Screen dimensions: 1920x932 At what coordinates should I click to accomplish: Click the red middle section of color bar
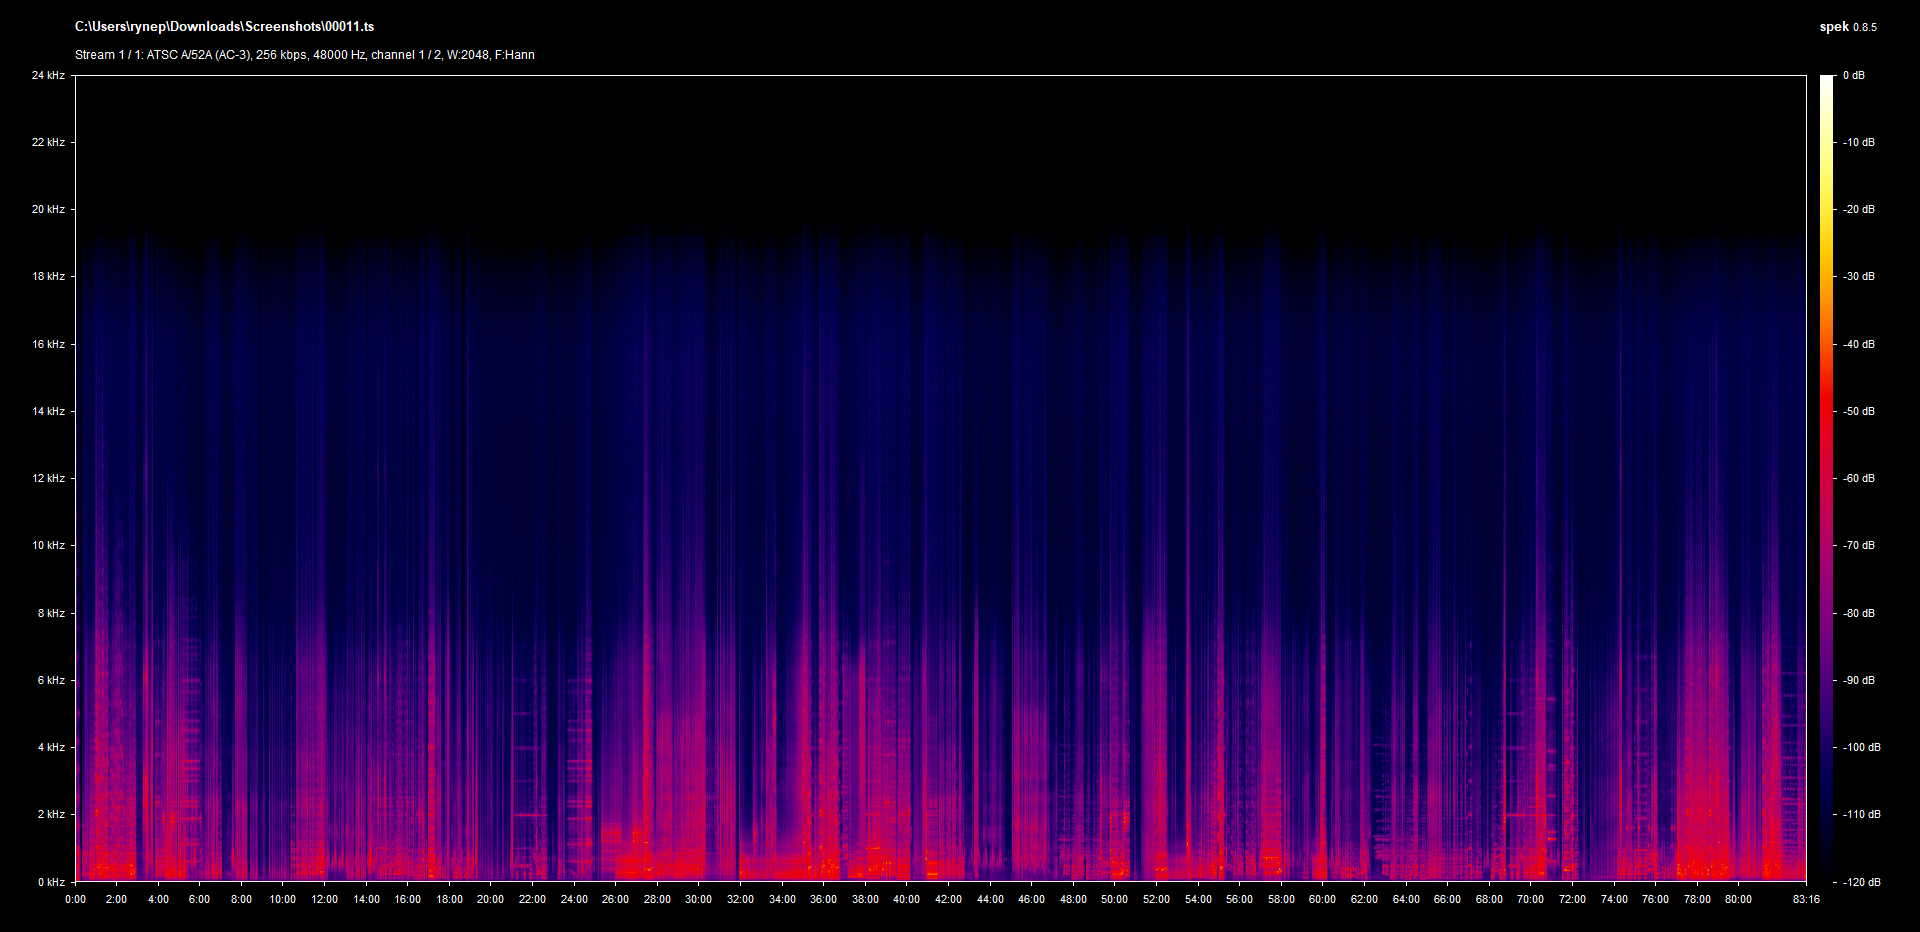point(1827,420)
